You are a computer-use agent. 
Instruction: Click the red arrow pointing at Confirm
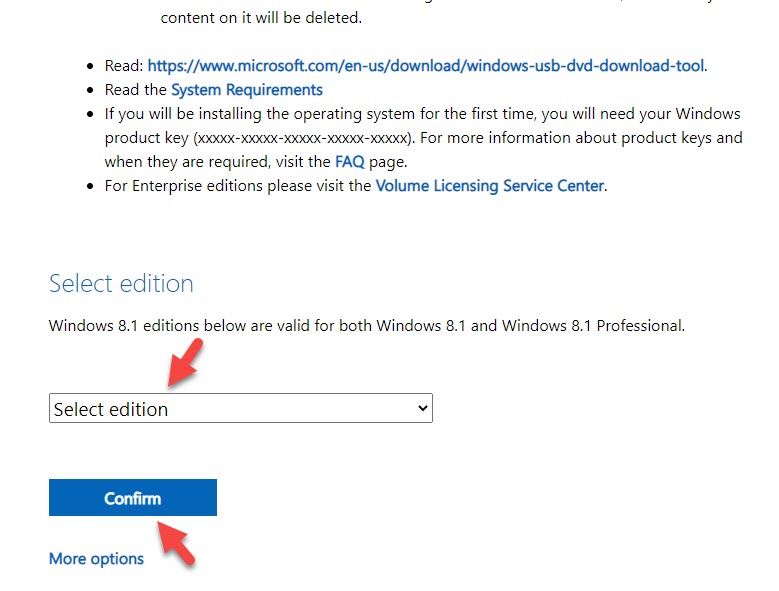pyautogui.click(x=174, y=540)
